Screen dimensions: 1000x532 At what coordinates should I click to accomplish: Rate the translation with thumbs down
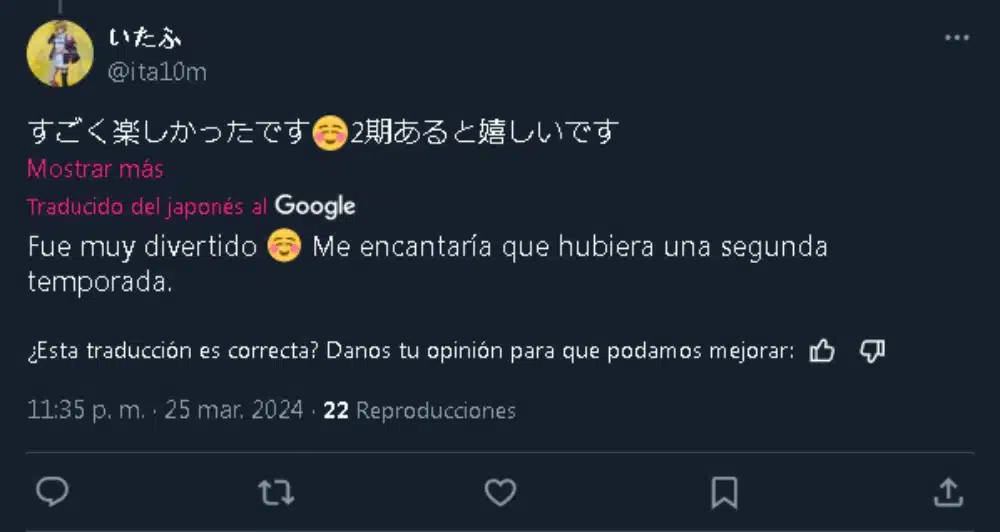[873, 351]
